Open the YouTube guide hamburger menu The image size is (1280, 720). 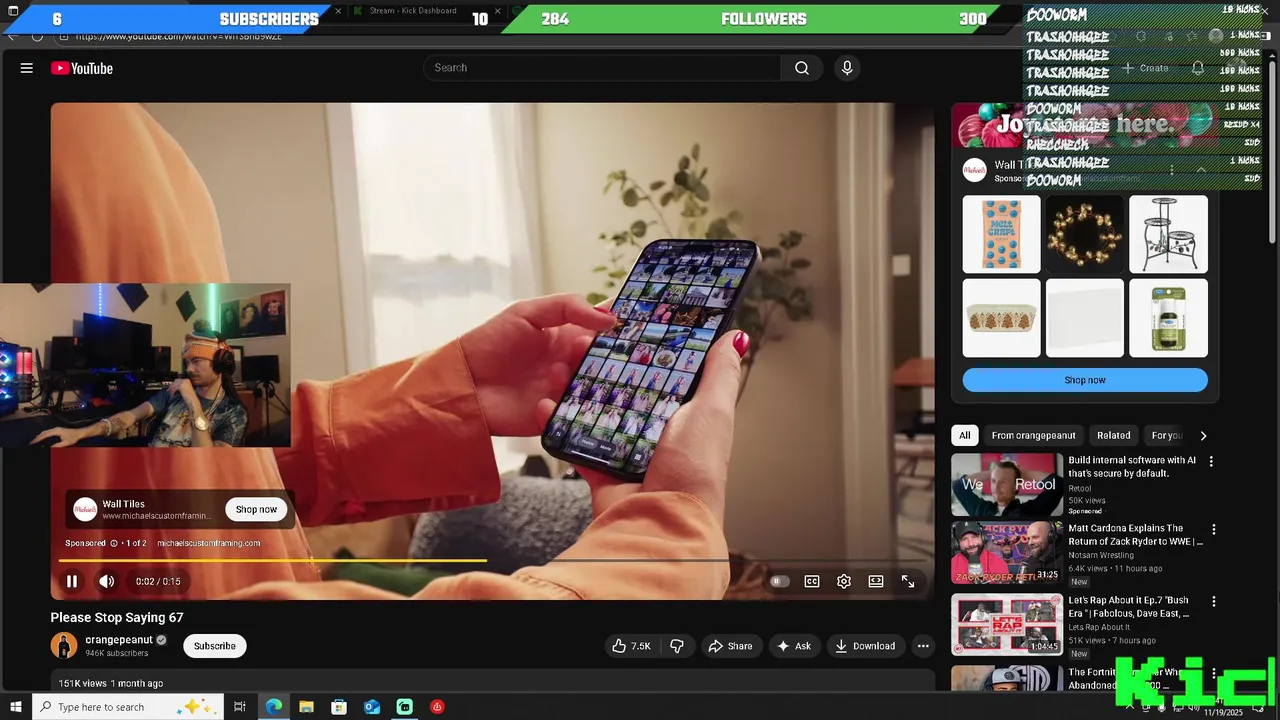(27, 68)
